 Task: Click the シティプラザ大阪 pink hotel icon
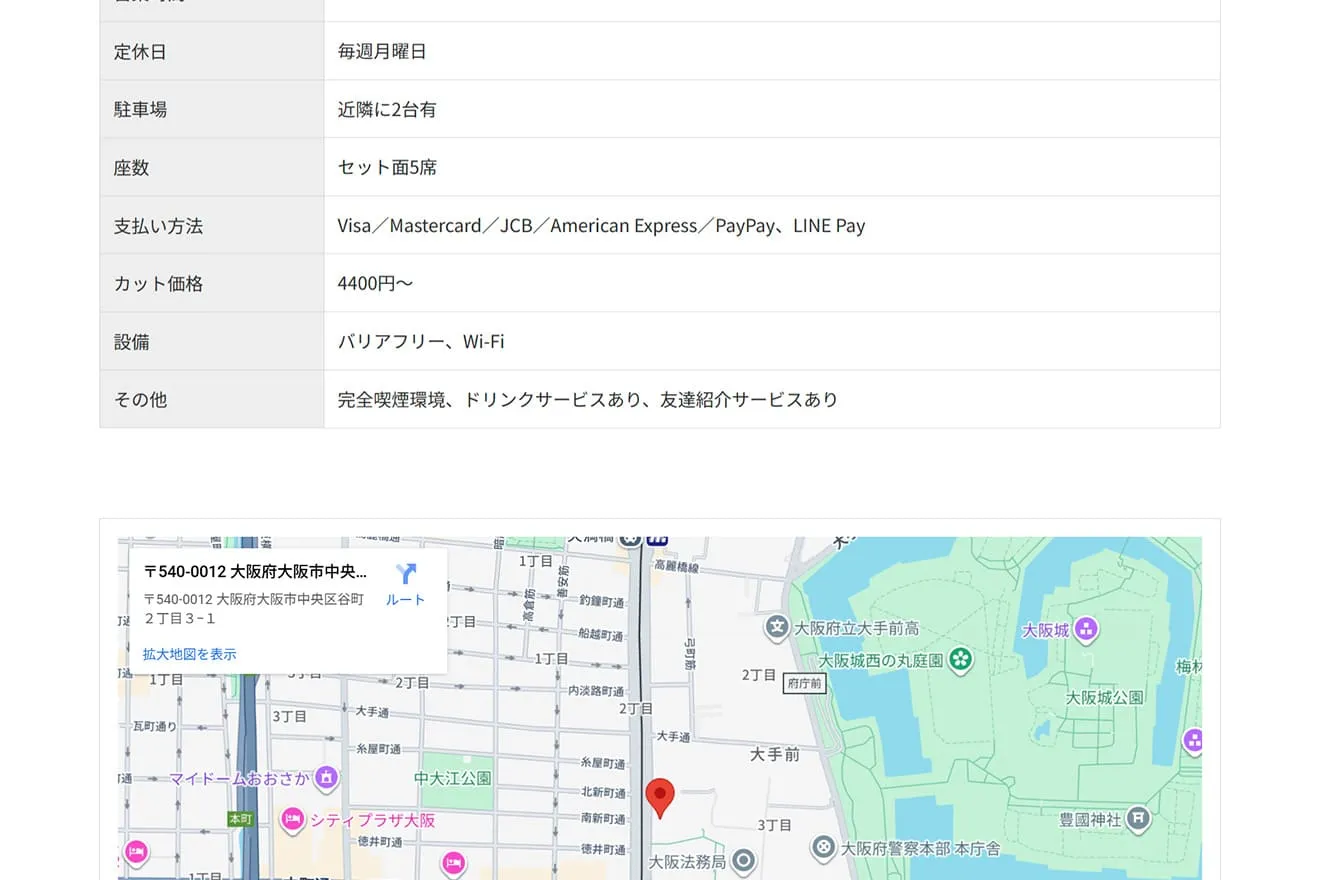pyautogui.click(x=292, y=820)
